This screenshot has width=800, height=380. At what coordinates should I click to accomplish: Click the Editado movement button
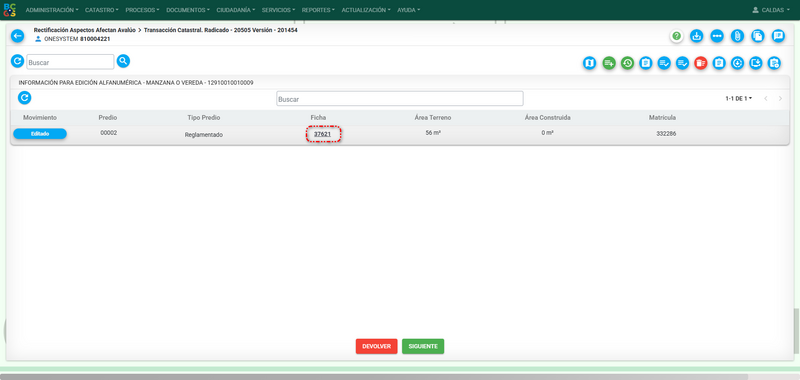pyautogui.click(x=40, y=134)
